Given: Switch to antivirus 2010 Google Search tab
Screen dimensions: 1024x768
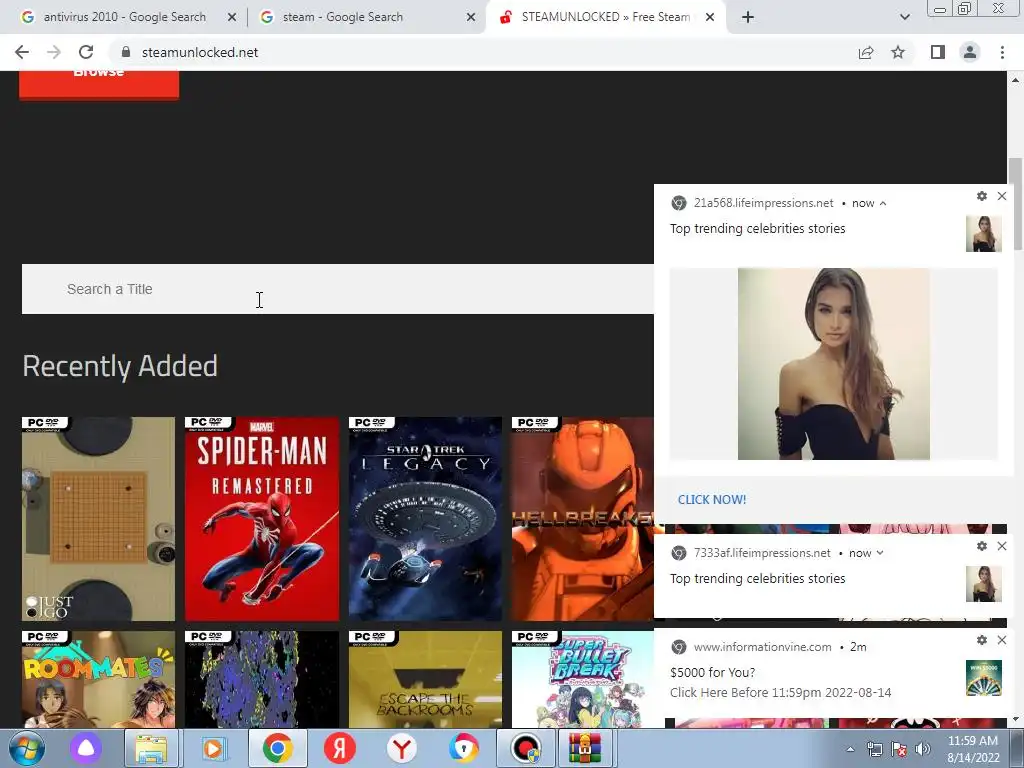Looking at the screenshot, I should [124, 17].
